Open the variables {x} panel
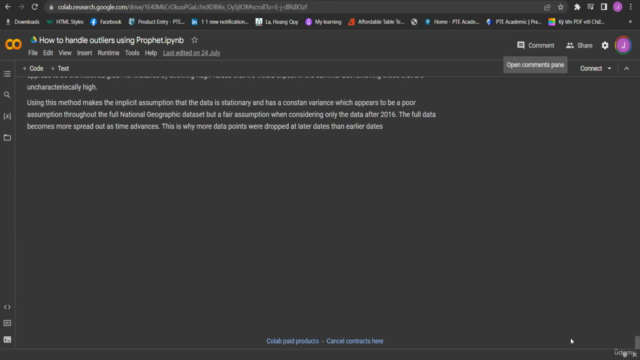Screen dimensions: 640x360 click(x=7, y=116)
